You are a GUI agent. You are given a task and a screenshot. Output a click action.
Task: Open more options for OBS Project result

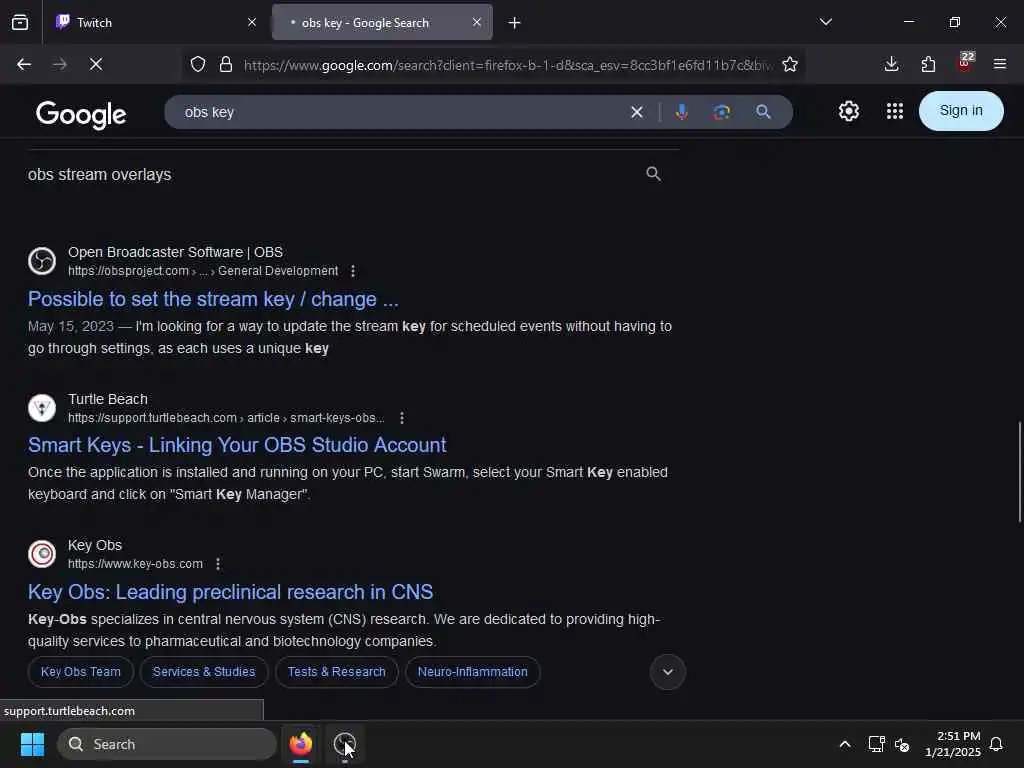353,271
